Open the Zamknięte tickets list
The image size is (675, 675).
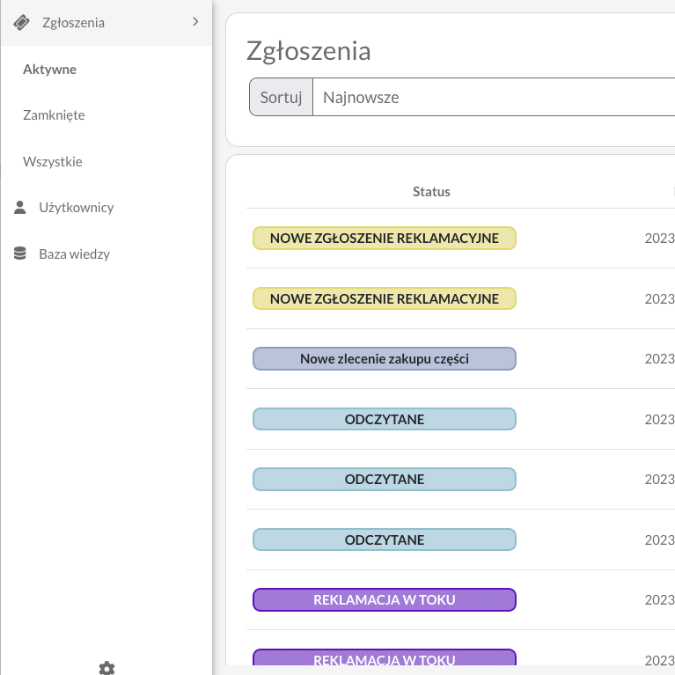pyautogui.click(x=54, y=116)
